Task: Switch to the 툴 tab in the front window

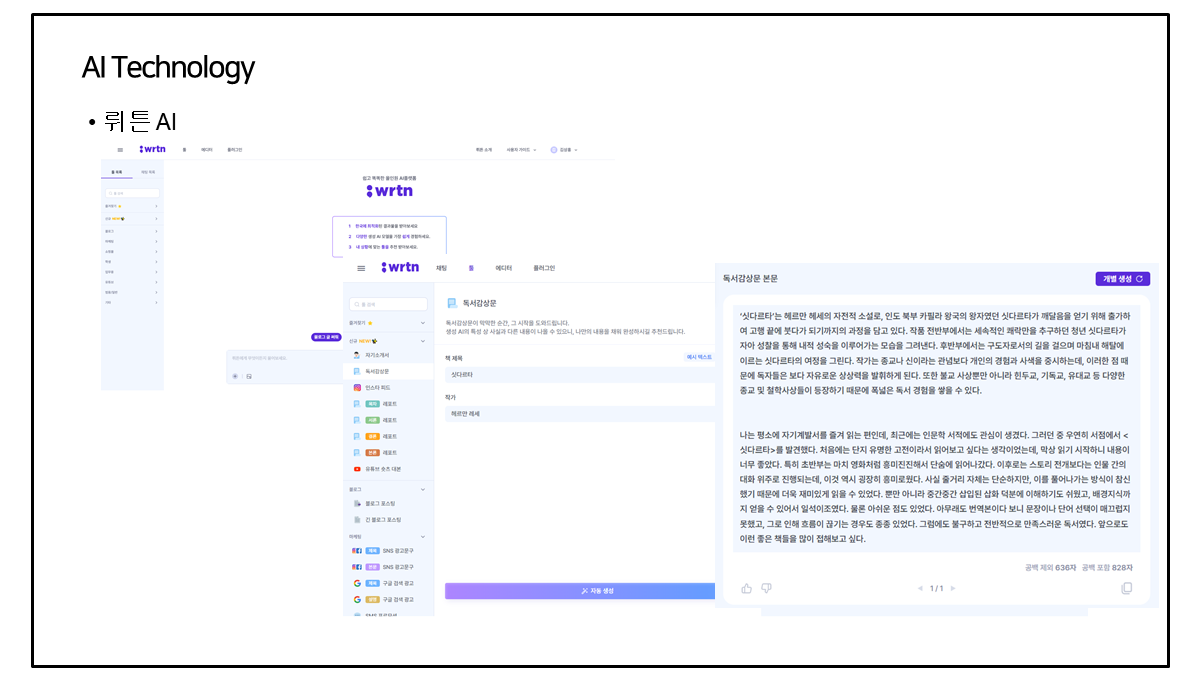Action: click(x=470, y=268)
